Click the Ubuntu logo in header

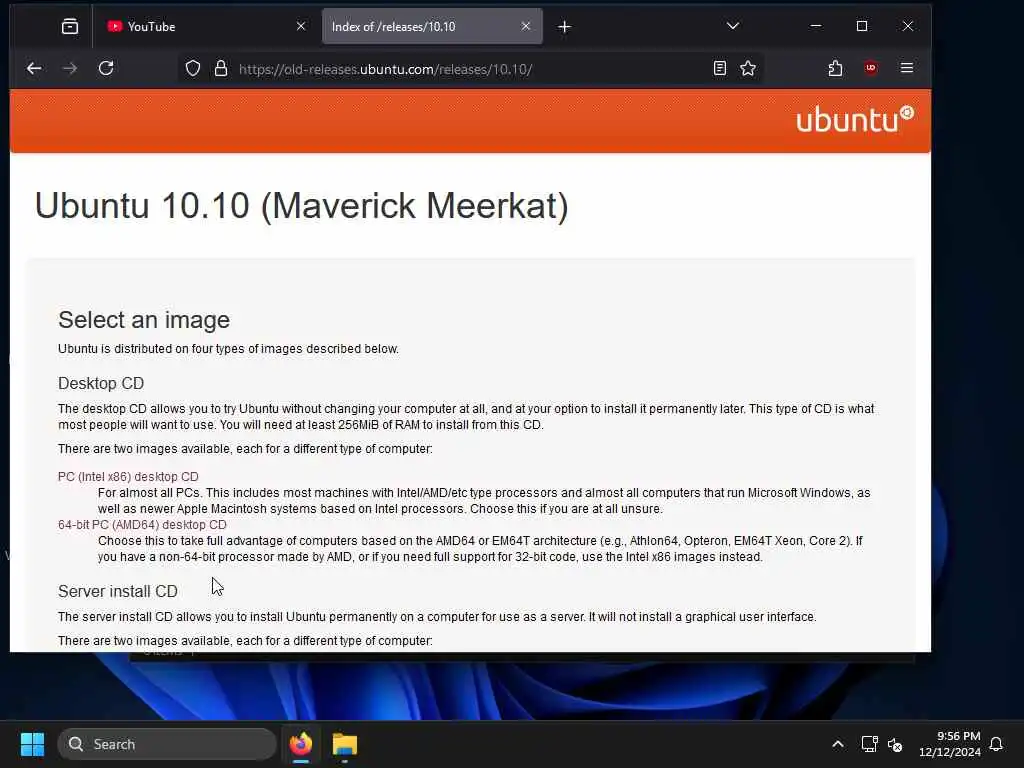(x=855, y=120)
